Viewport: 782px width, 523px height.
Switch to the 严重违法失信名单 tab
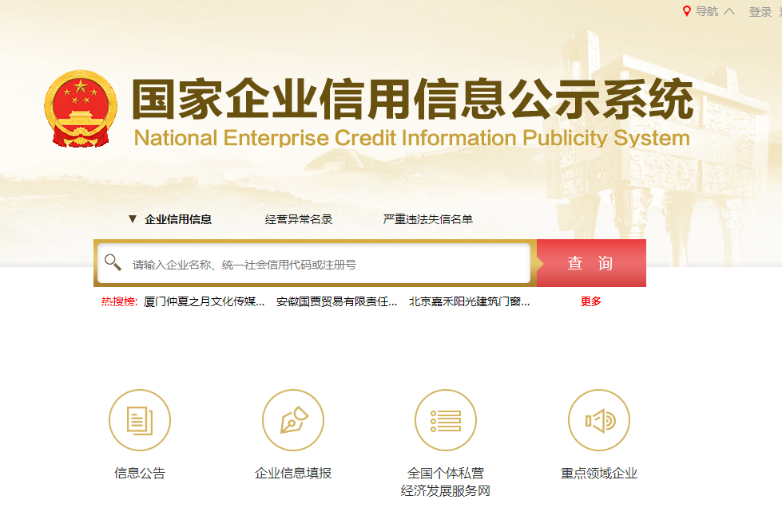pyautogui.click(x=428, y=219)
